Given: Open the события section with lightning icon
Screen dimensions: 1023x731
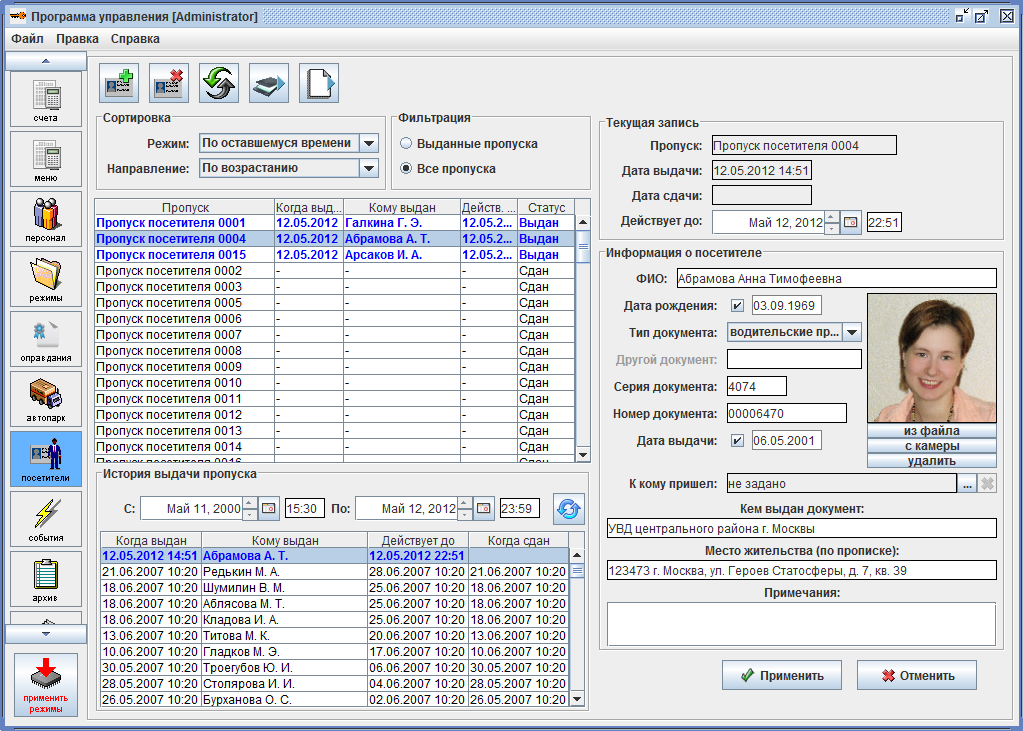Looking at the screenshot, I should [x=46, y=518].
